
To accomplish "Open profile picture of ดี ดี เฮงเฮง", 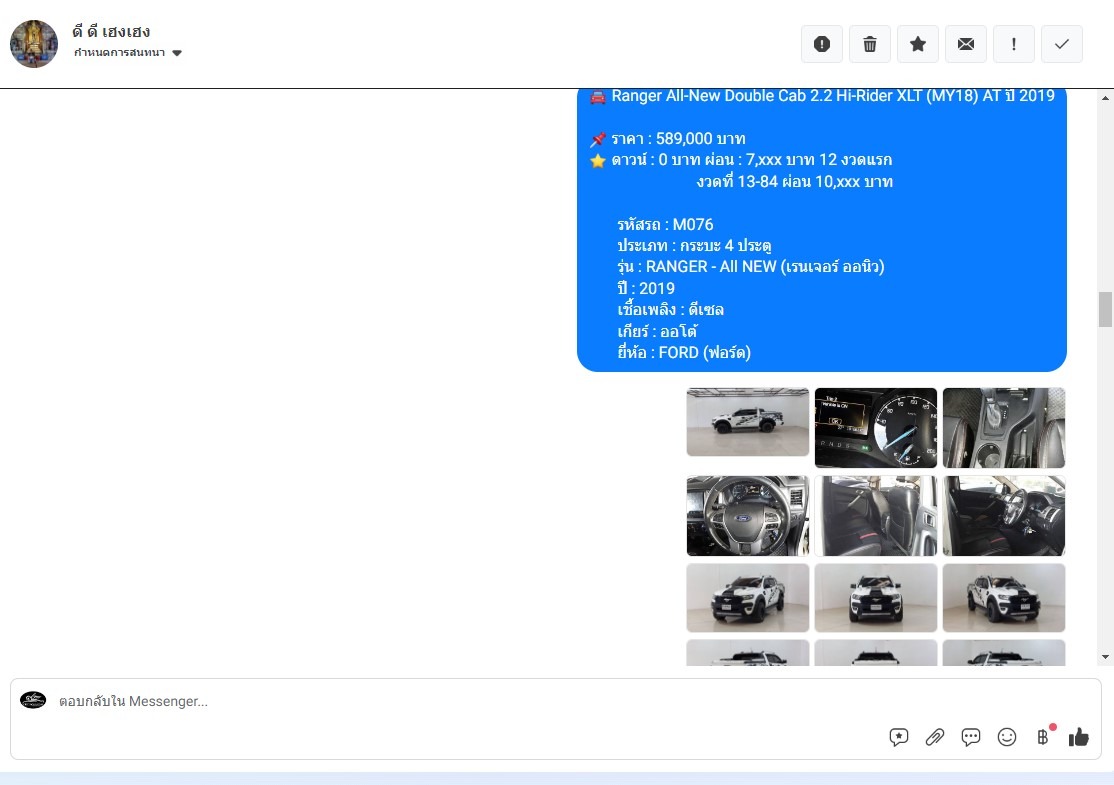I will click(x=33, y=44).
